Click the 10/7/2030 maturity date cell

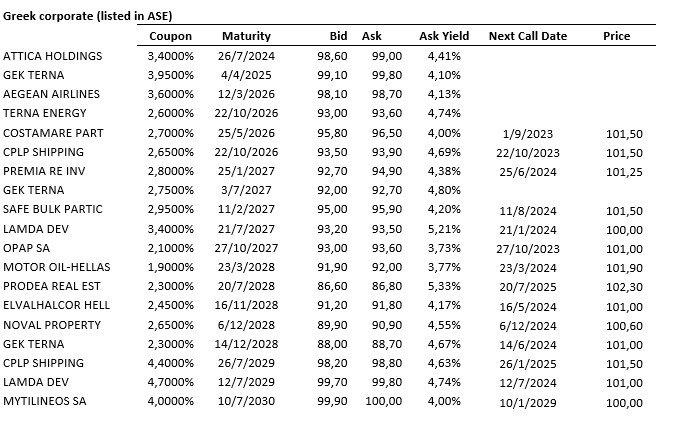click(x=246, y=401)
